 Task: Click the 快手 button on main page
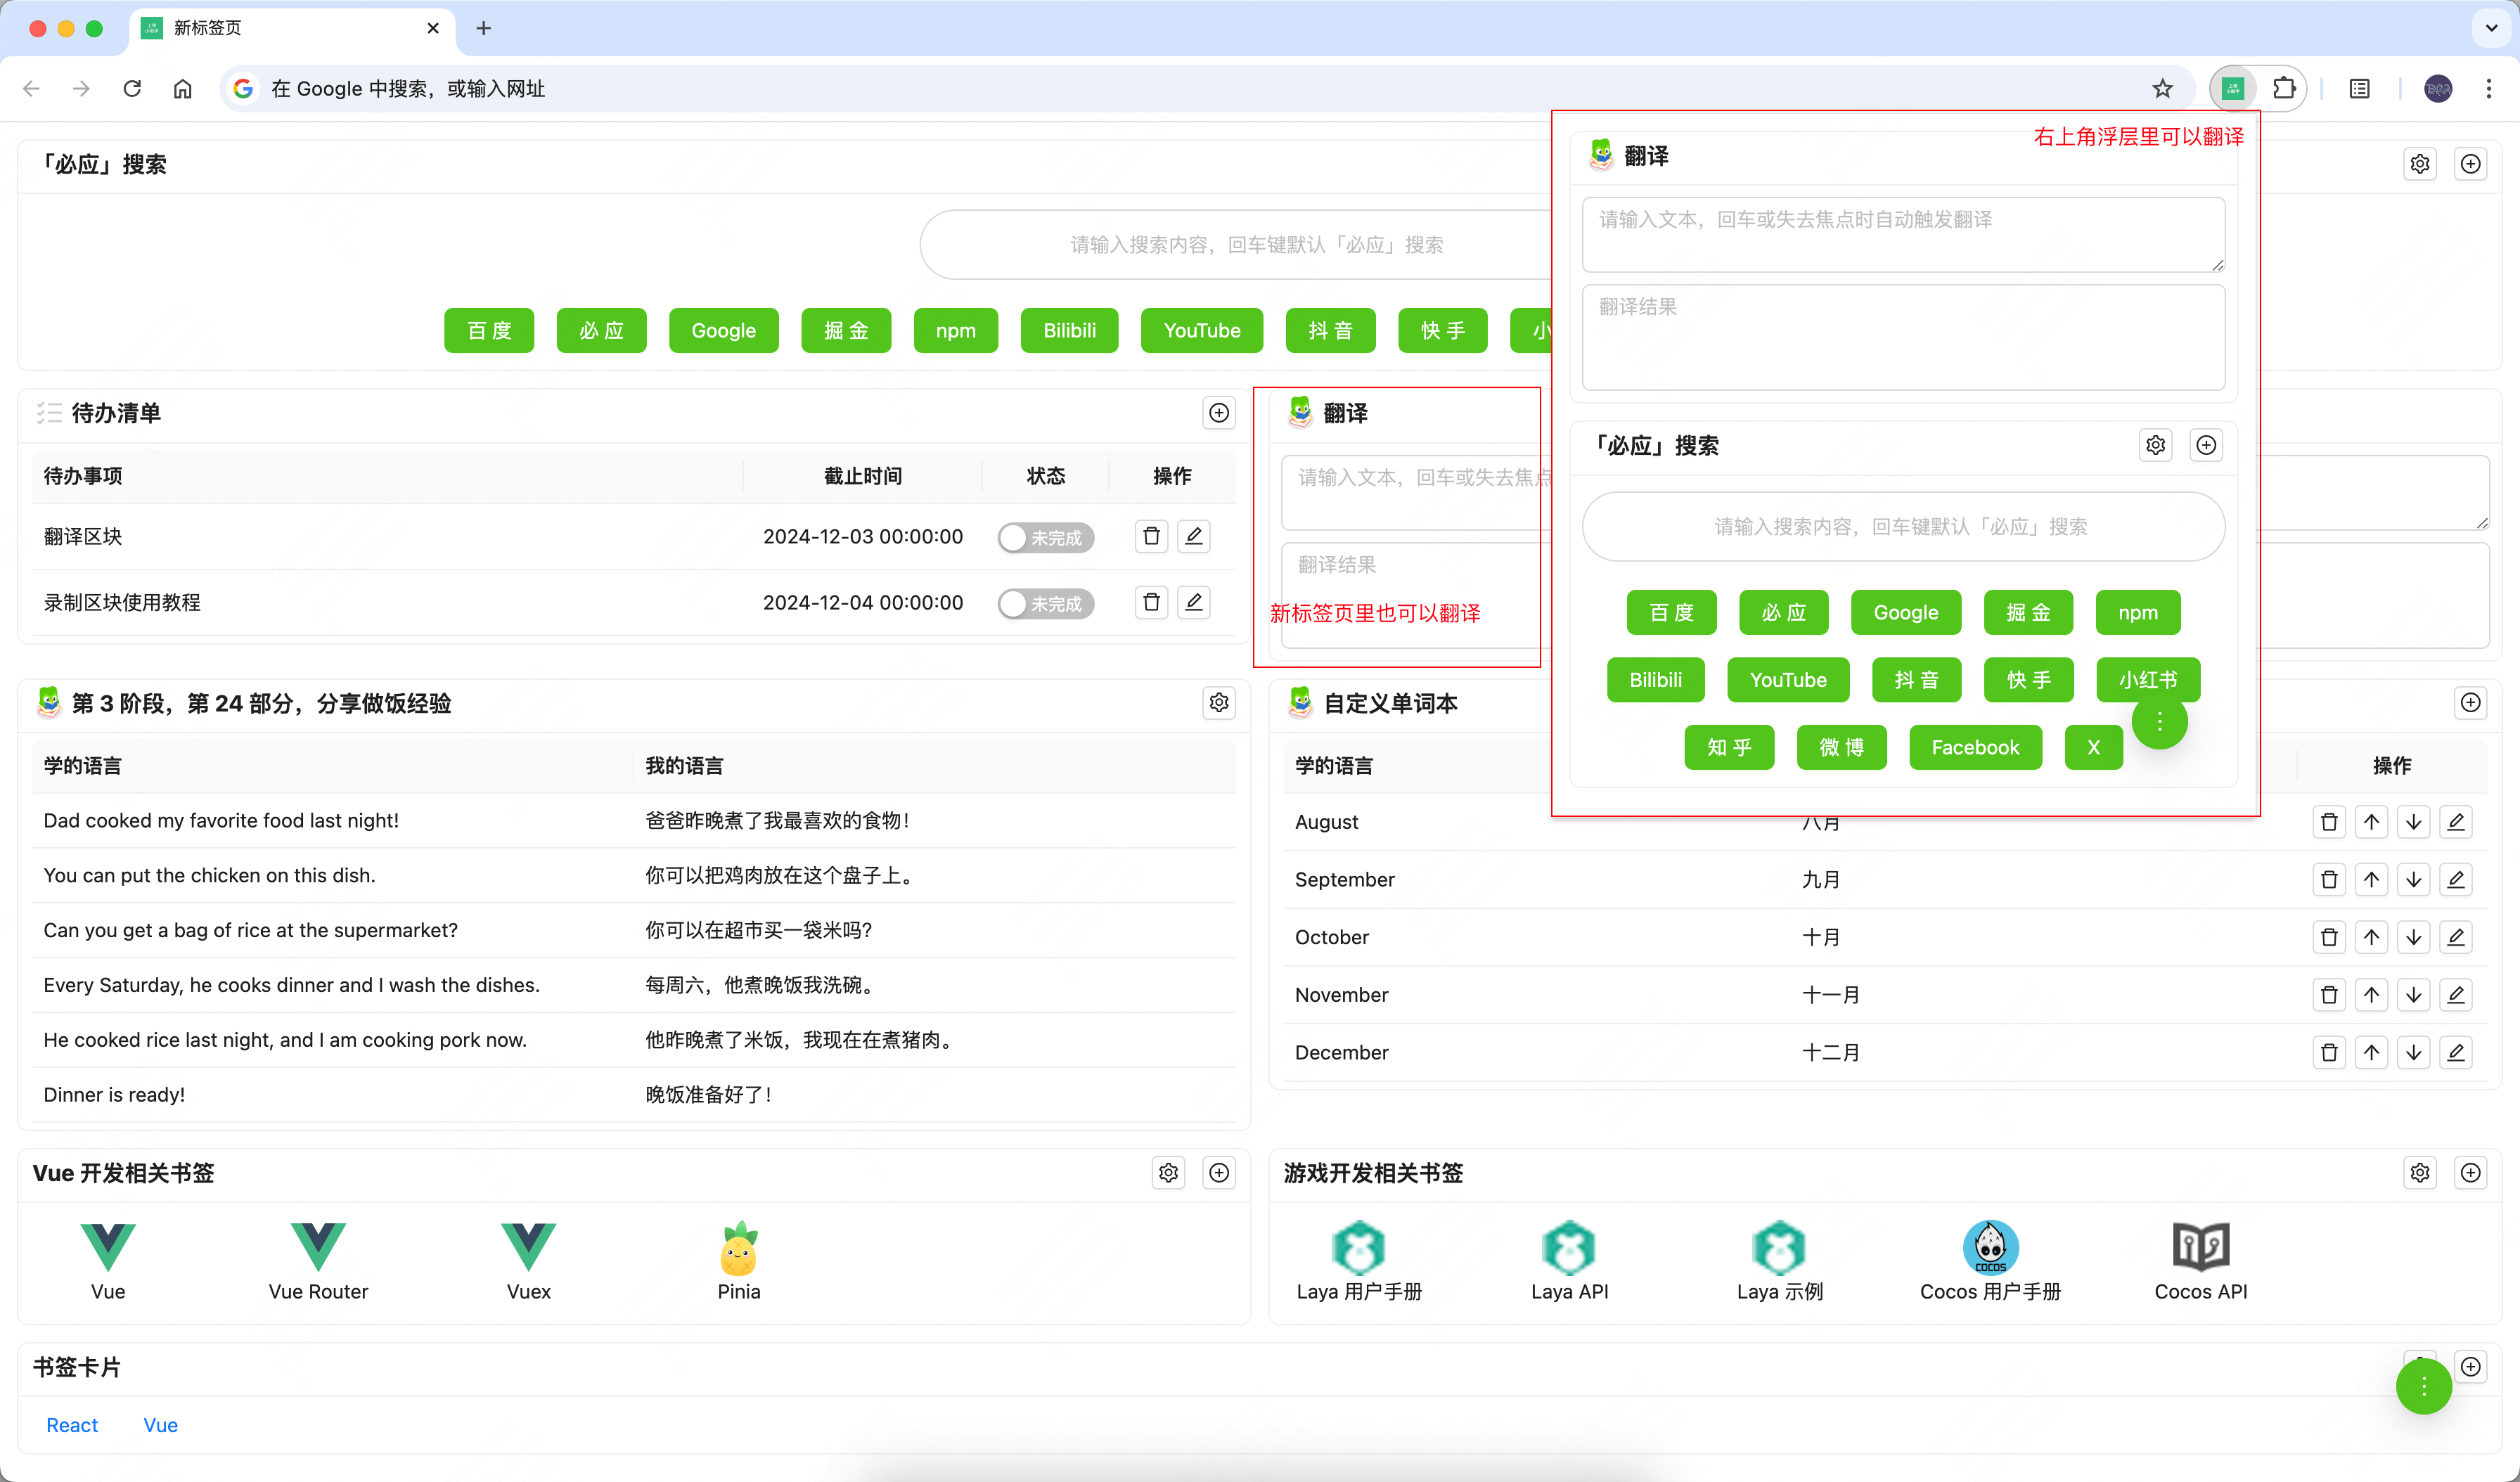(1443, 331)
